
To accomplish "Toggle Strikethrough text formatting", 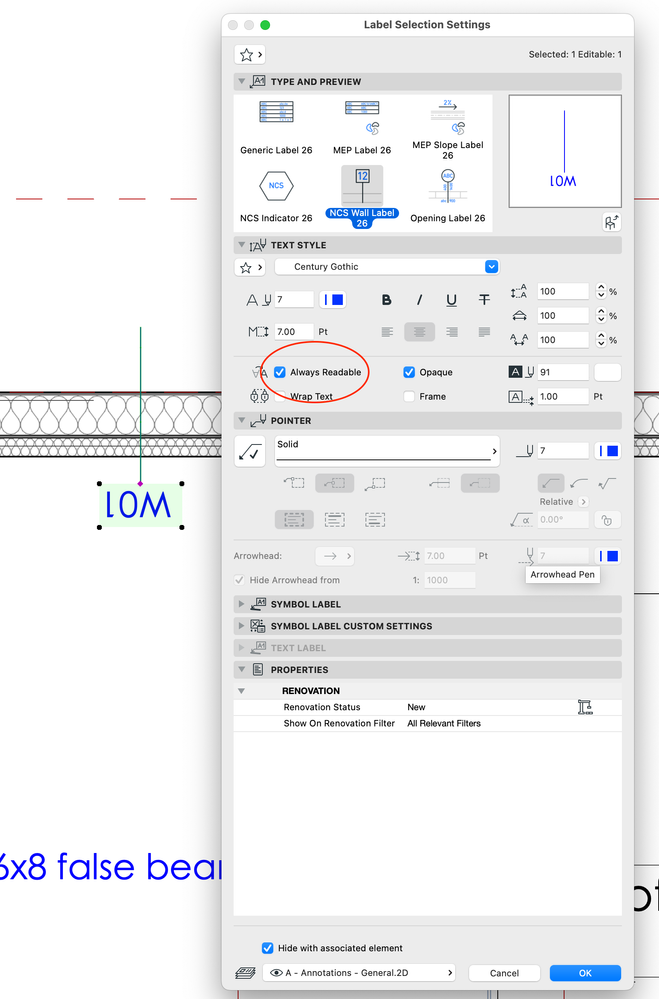I will click(x=484, y=300).
